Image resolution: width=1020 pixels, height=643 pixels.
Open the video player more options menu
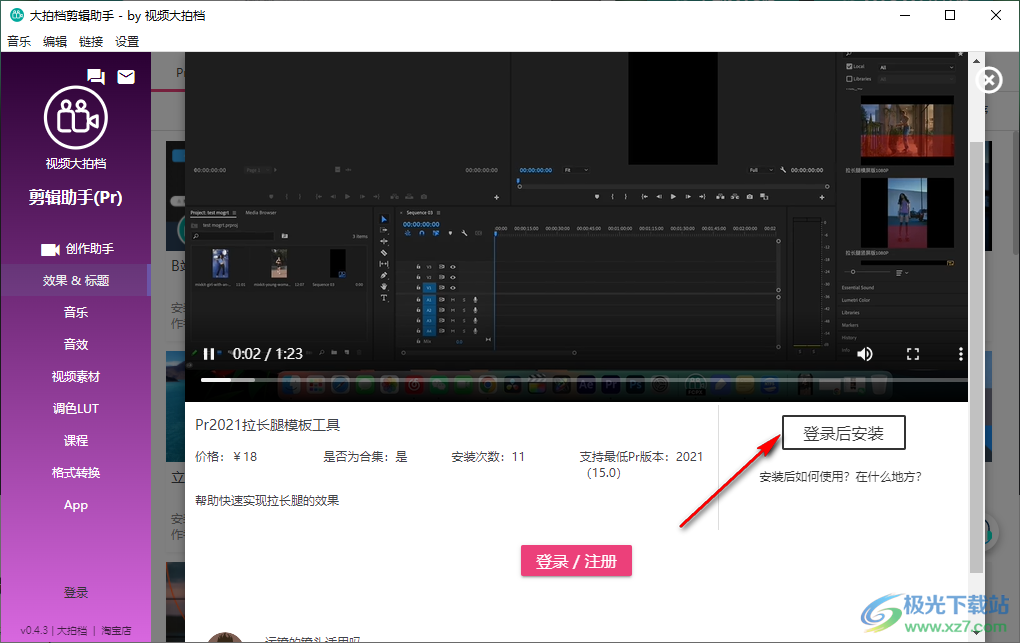coord(960,354)
